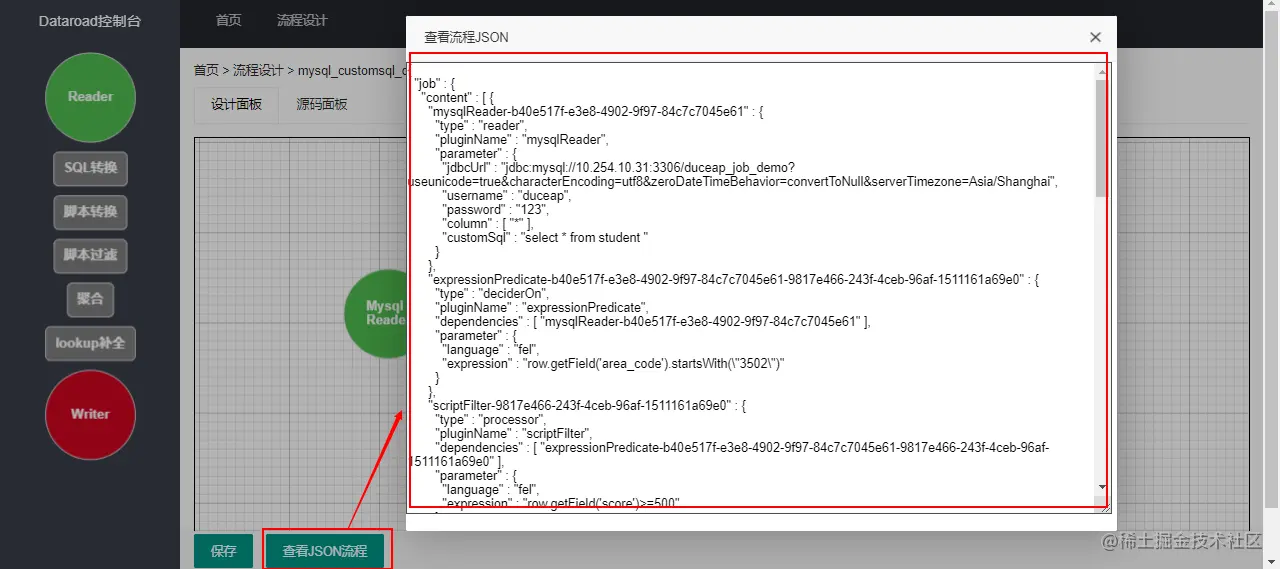Click the "type" : "deciderOn" line

coord(492,294)
